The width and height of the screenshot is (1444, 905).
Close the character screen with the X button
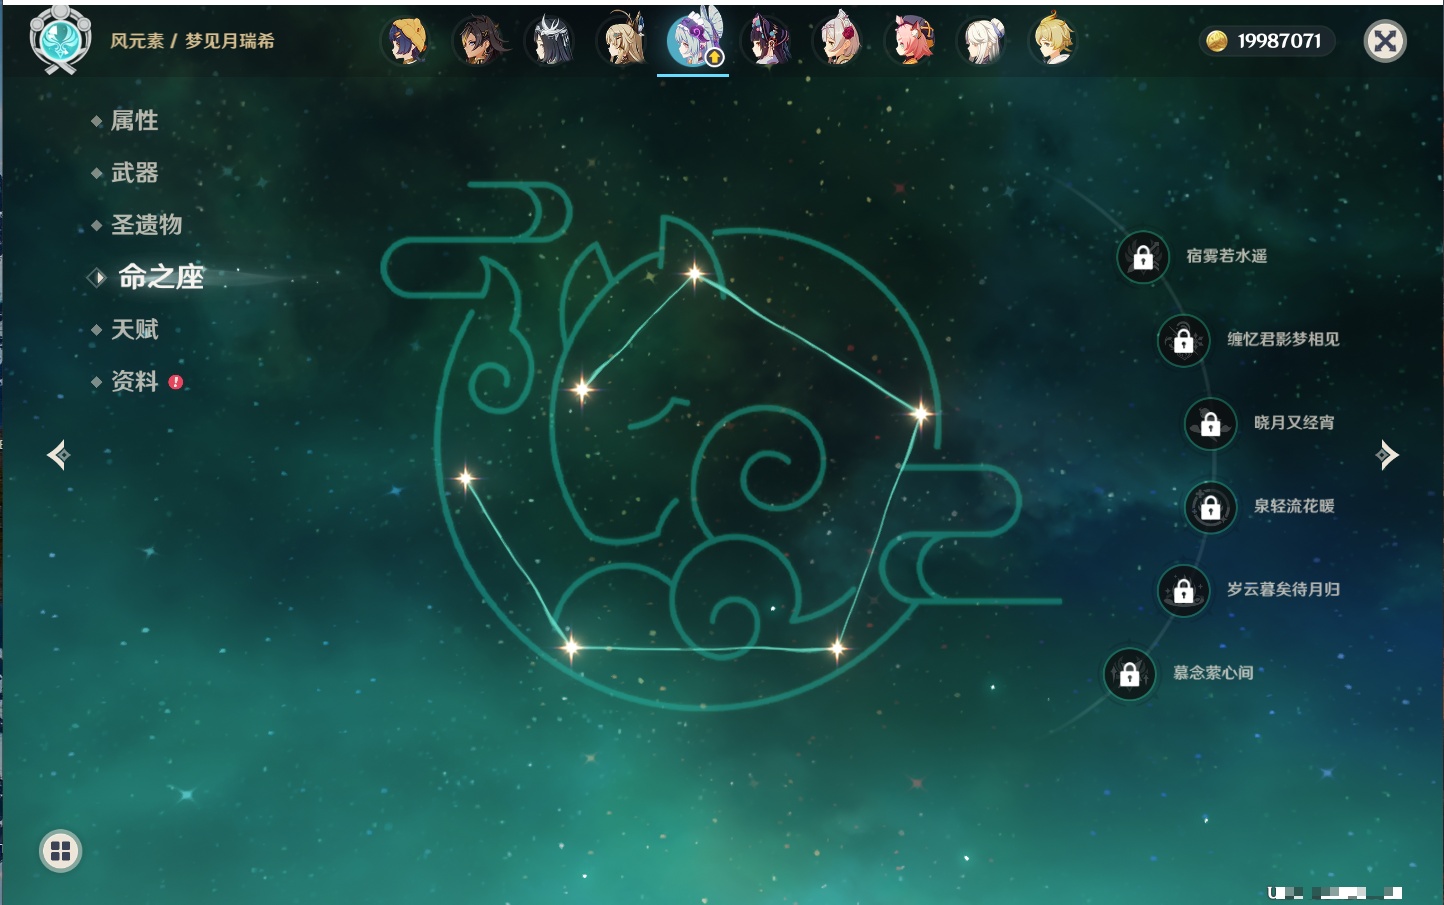coord(1385,41)
